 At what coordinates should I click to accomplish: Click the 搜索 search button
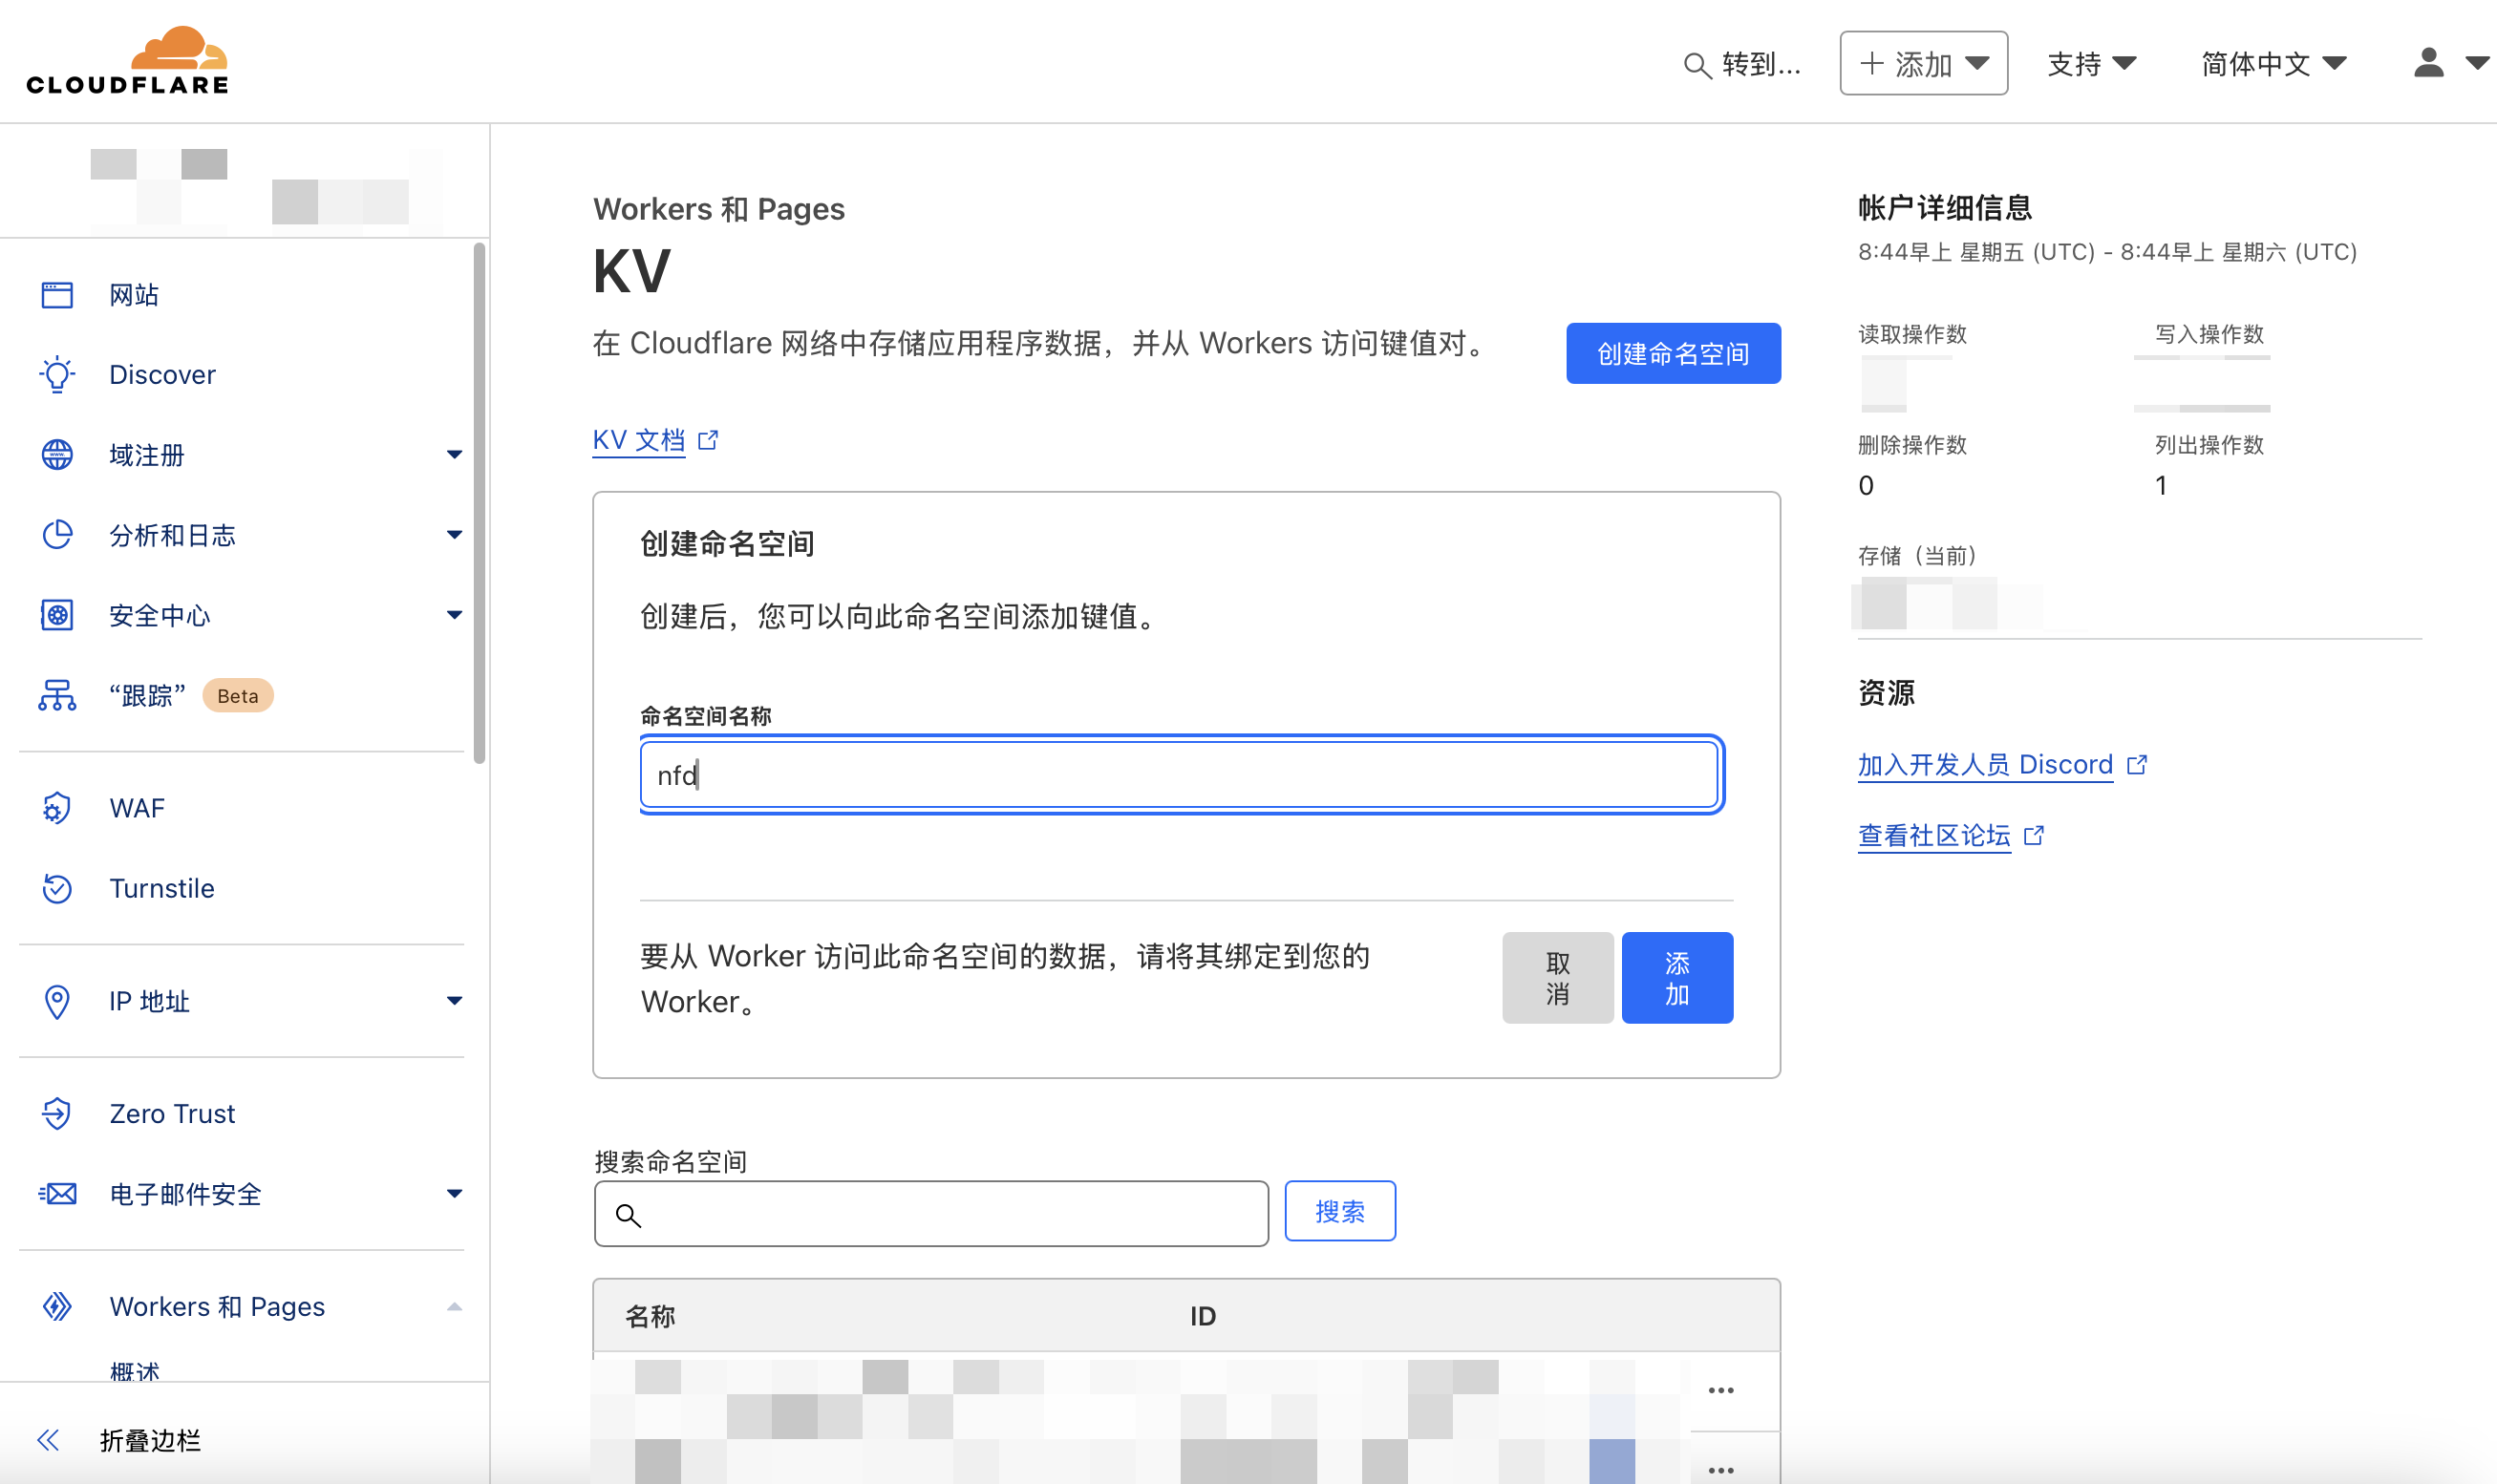(1339, 1211)
